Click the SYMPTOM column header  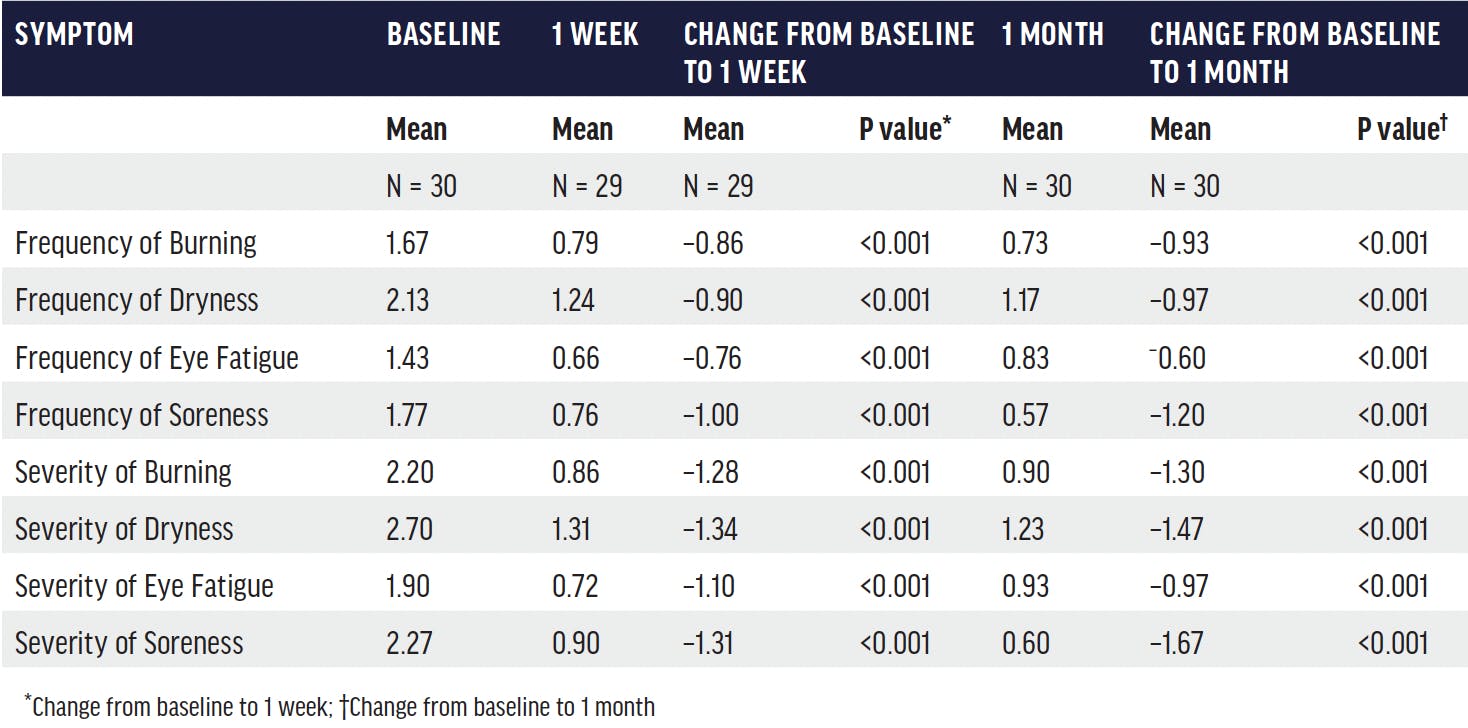74,35
